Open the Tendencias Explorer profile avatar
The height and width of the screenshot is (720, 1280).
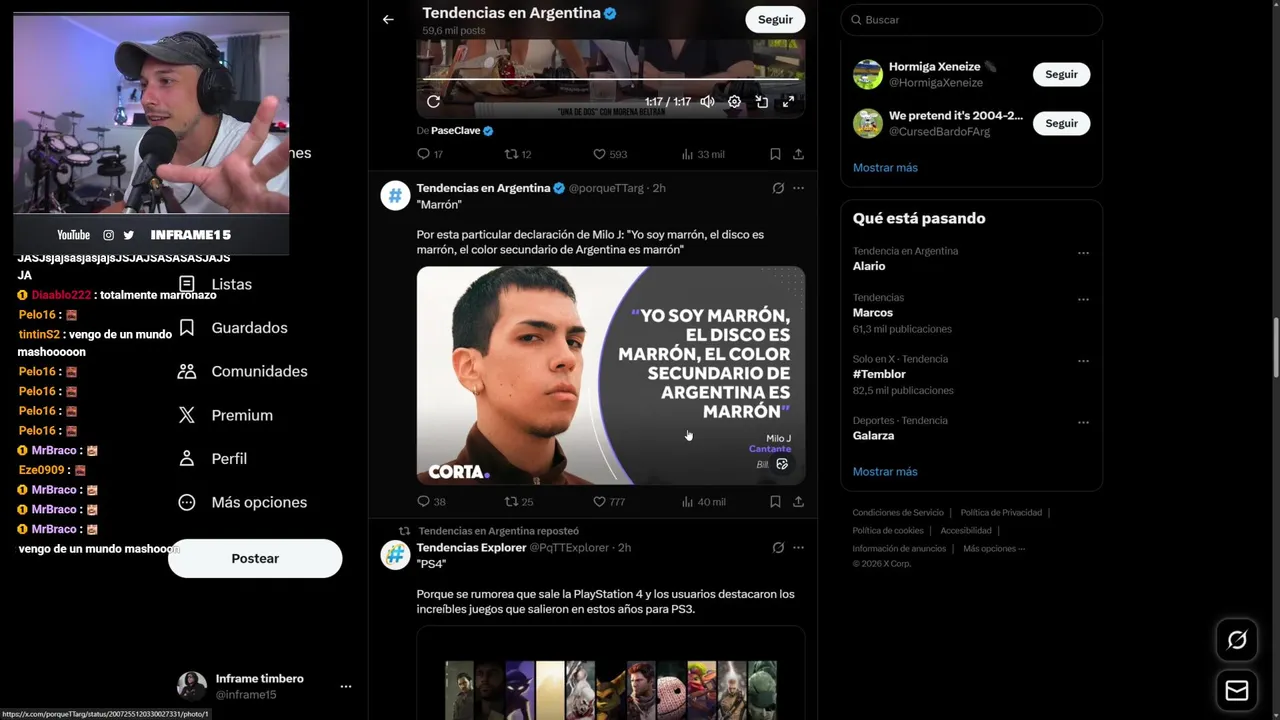click(x=396, y=555)
